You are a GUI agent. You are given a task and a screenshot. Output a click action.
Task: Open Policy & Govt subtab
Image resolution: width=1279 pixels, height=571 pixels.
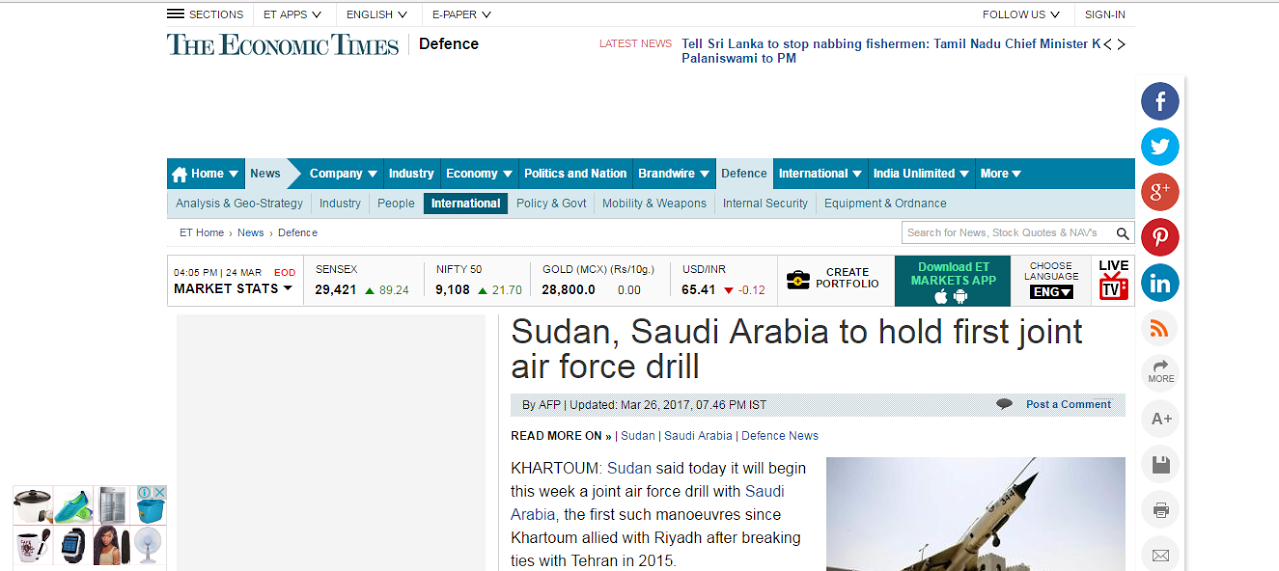tap(551, 203)
